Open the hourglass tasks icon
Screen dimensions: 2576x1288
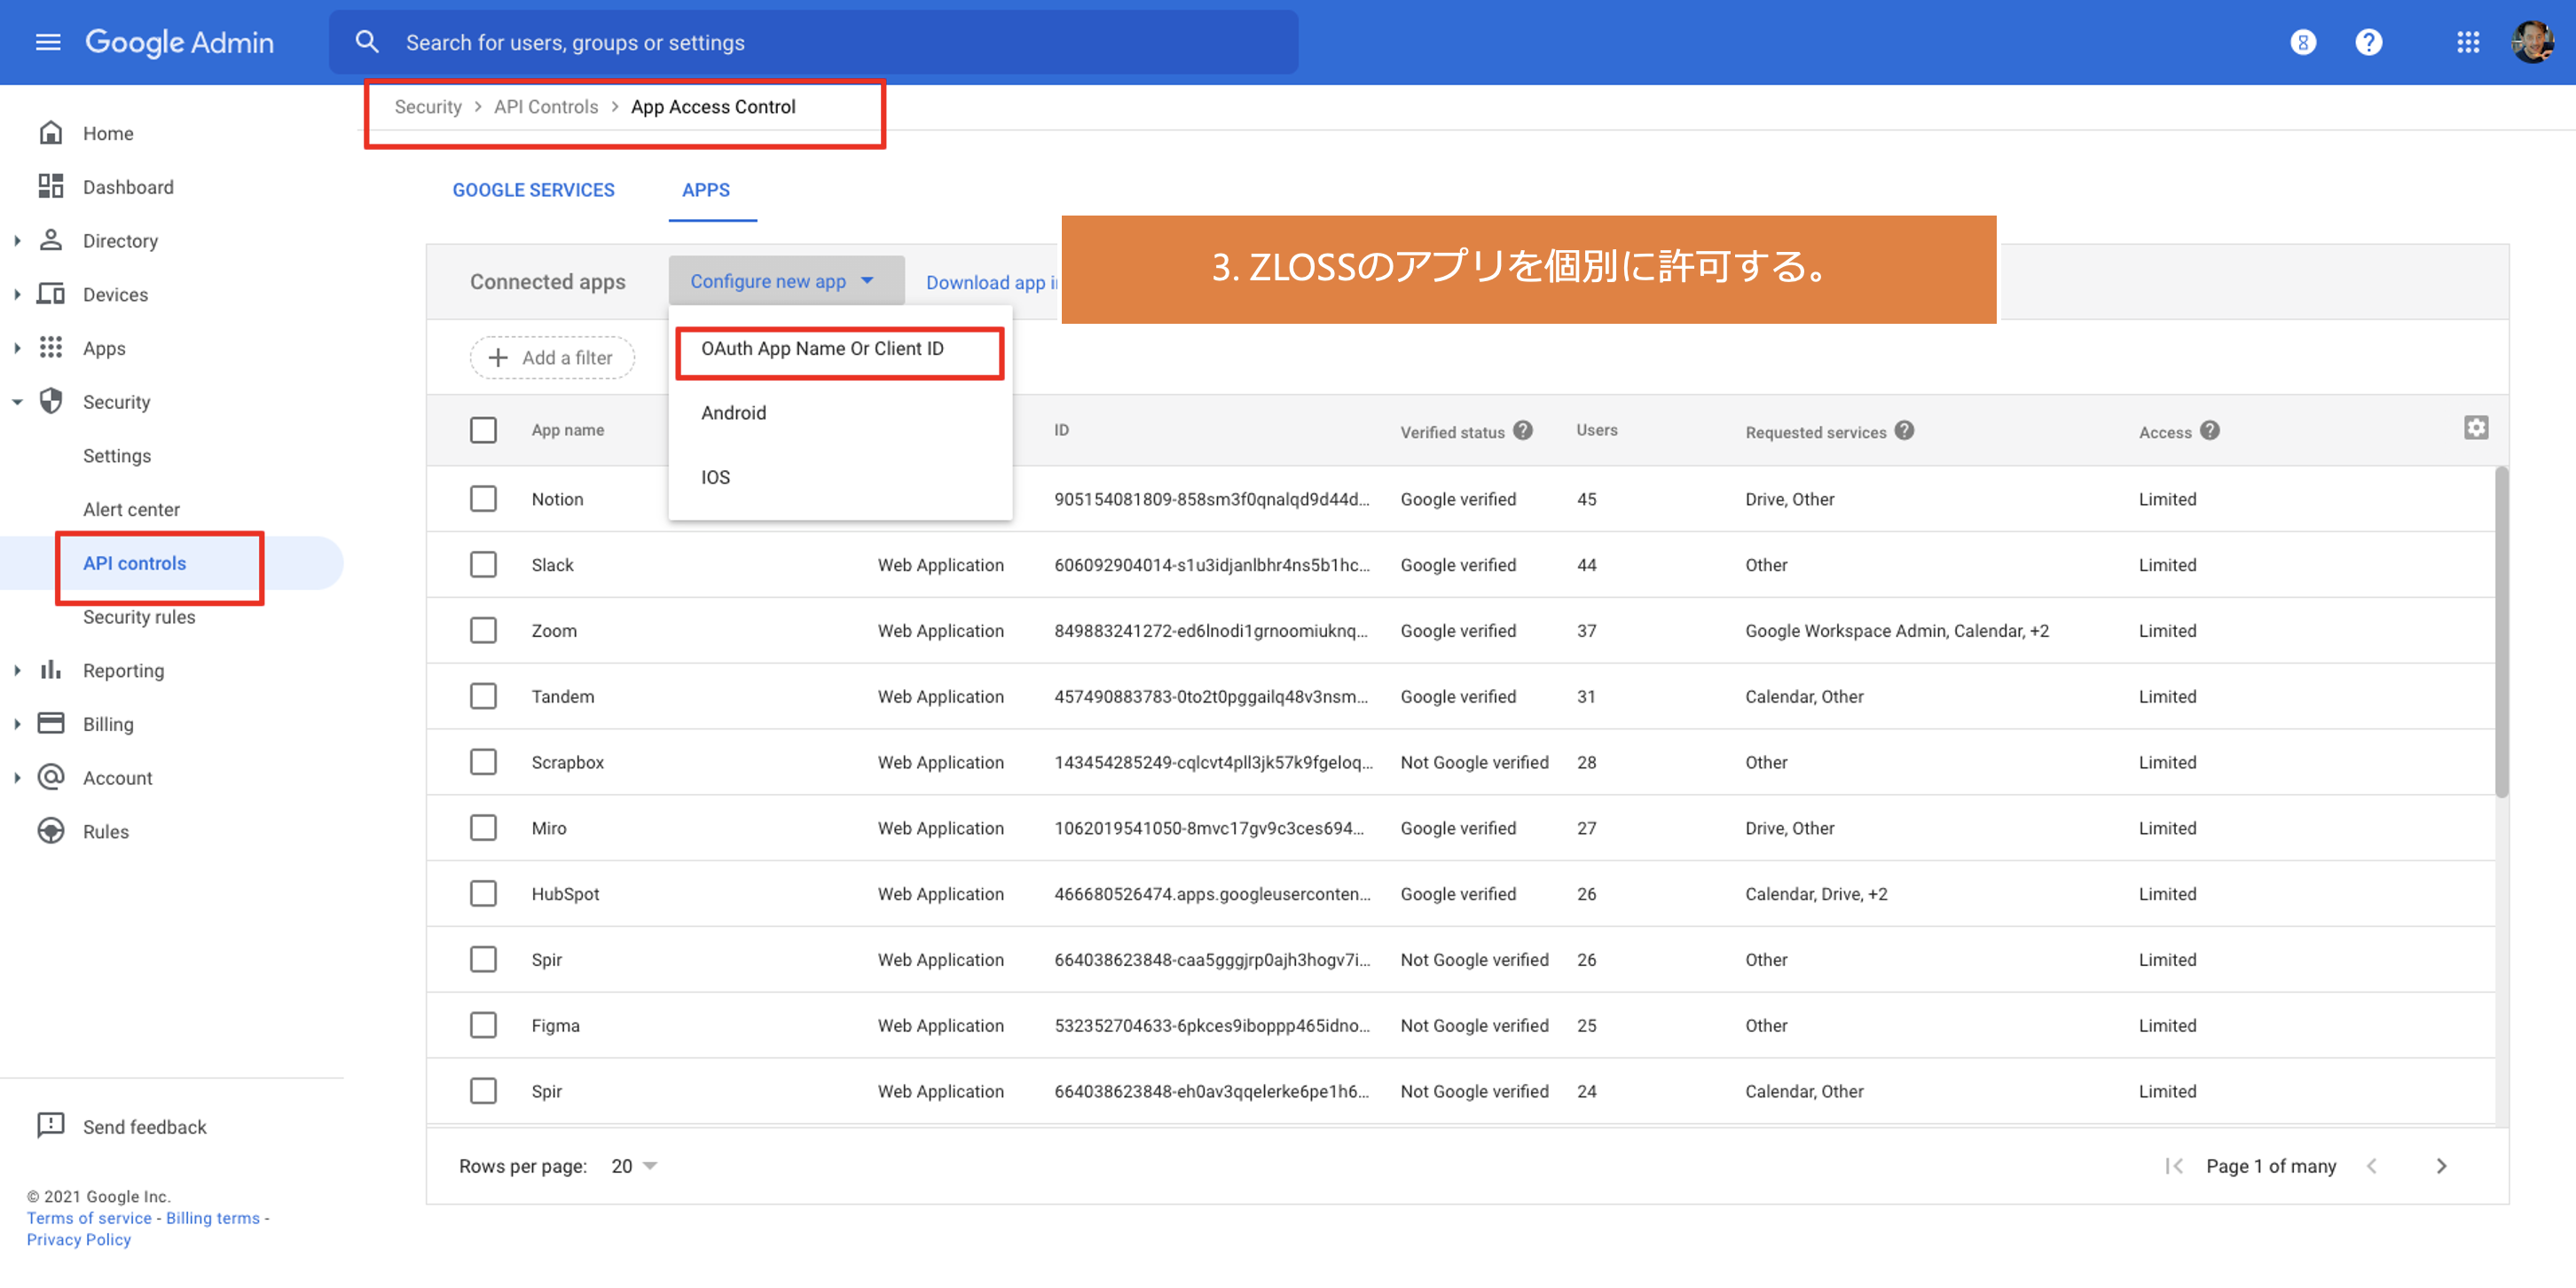click(x=2303, y=42)
